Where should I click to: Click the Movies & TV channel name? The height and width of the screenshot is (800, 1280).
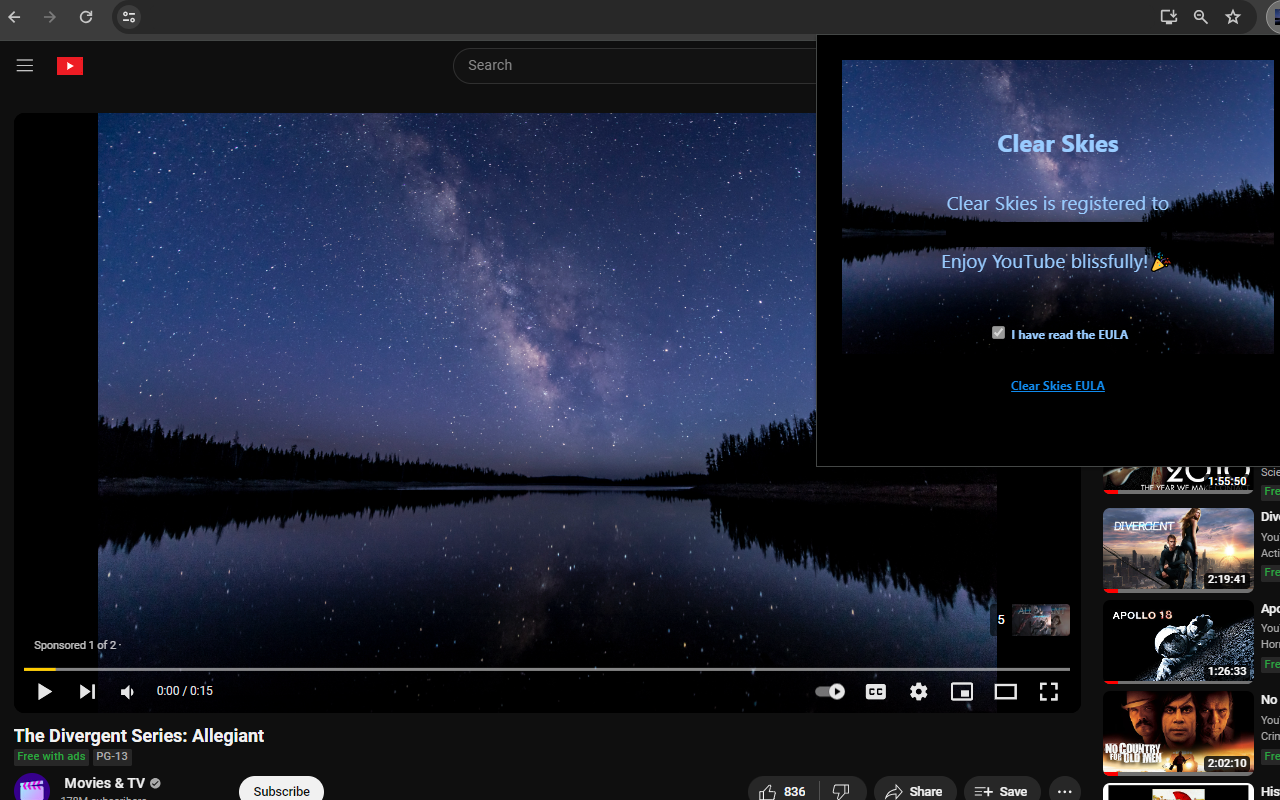(104, 783)
